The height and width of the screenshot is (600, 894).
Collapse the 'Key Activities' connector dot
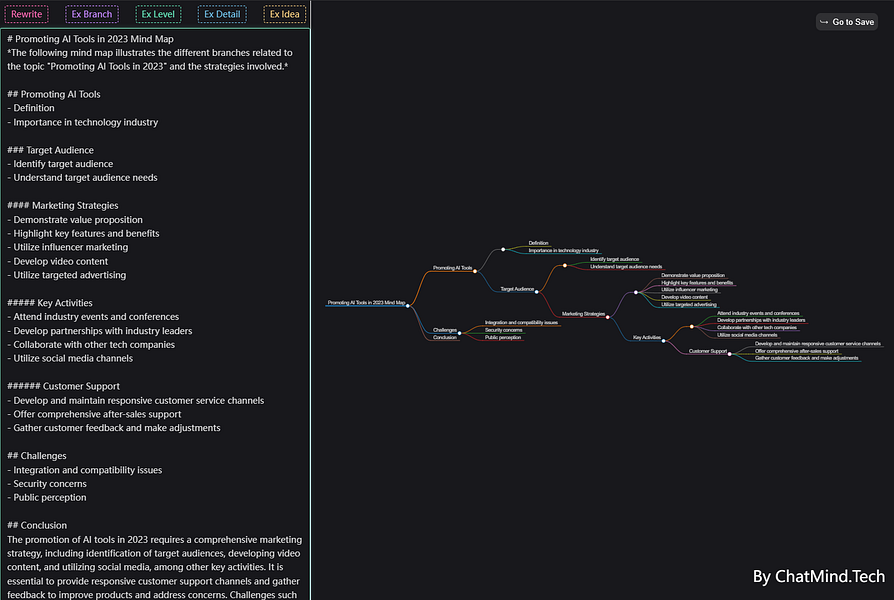[x=693, y=326]
